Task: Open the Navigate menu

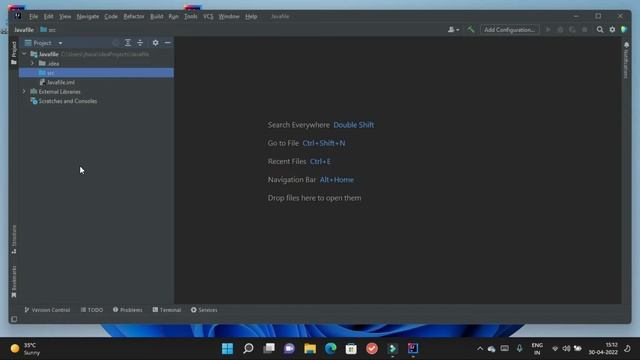Action: [x=88, y=17]
